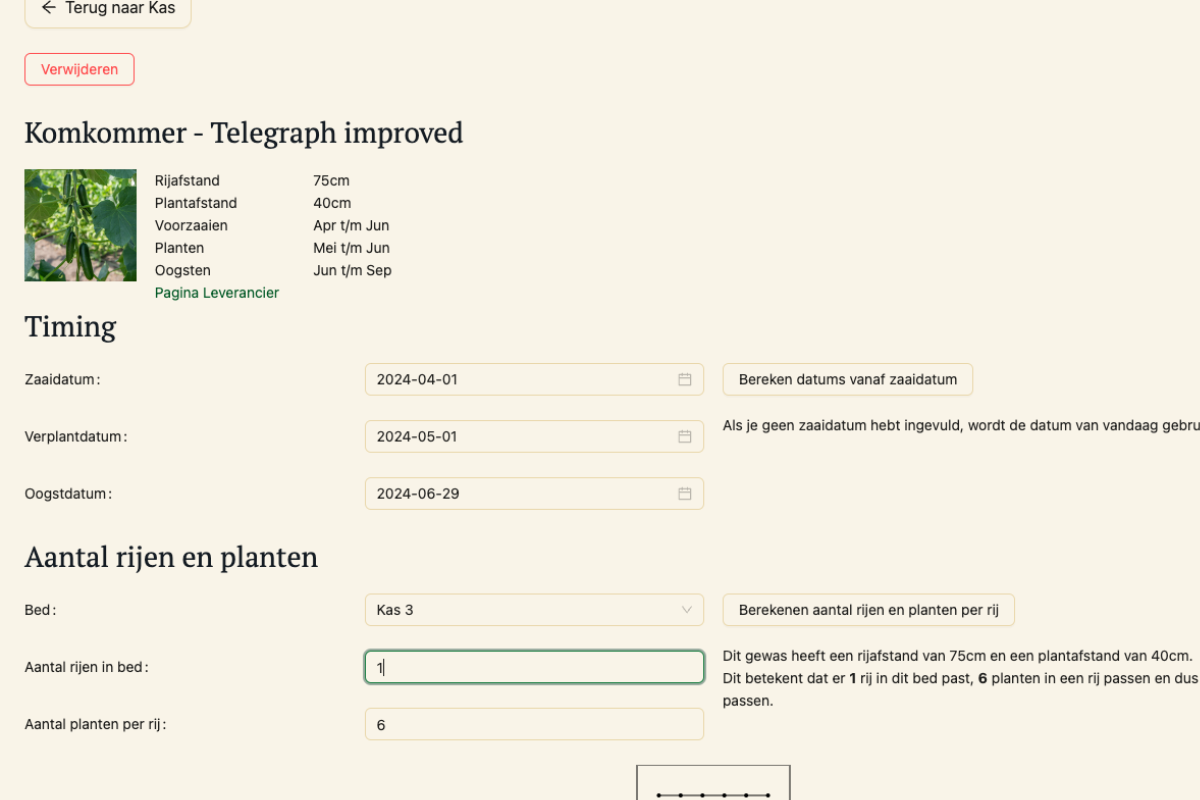Click the Aantal rijen in bed field

pos(534,667)
